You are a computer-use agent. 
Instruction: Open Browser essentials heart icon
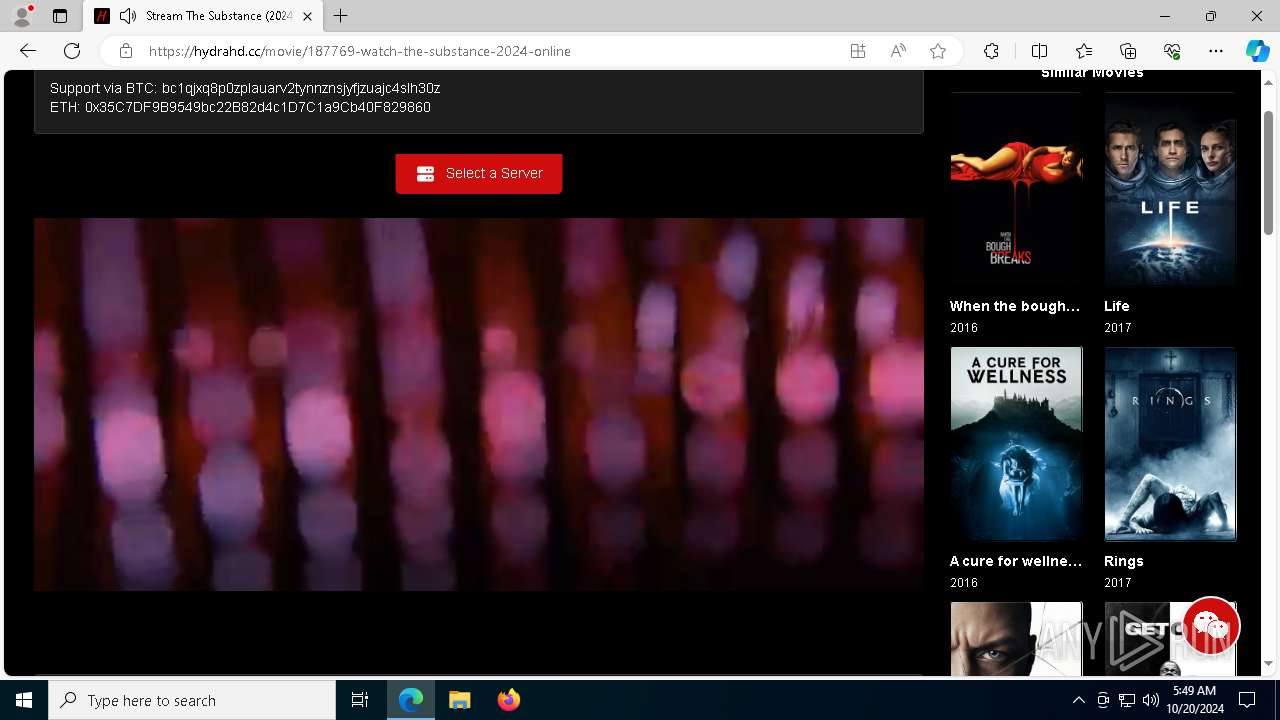1172,51
